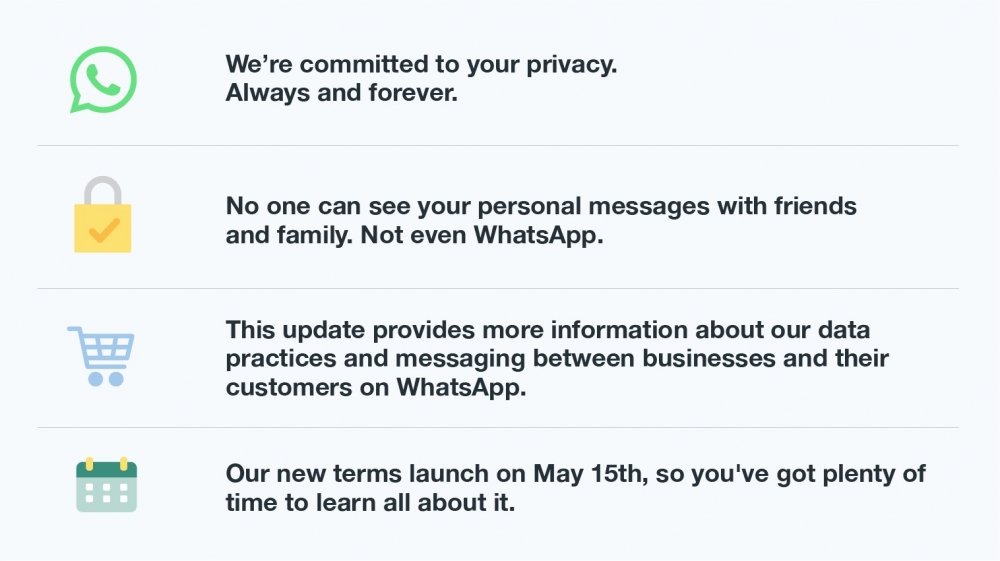Click the green WhatsApp logo icon
Viewport: 1000px width, 561px height.
[x=103, y=80]
